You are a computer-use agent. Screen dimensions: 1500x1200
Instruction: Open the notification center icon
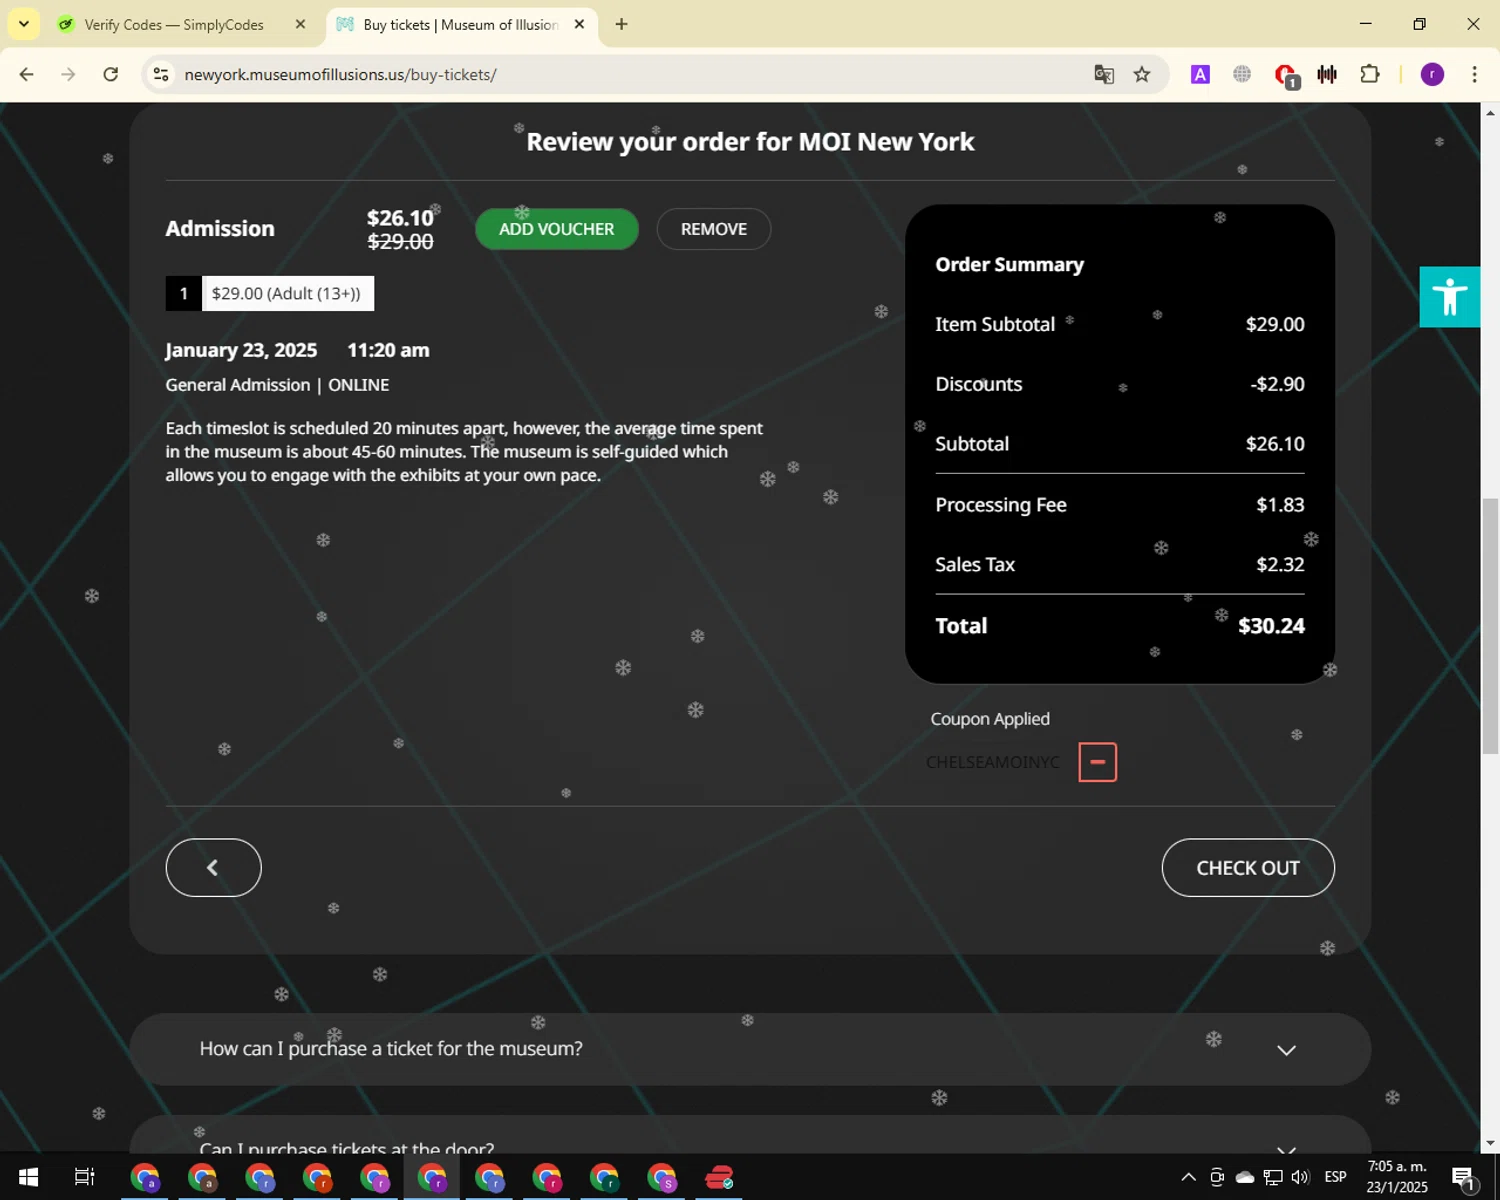[x=1464, y=1178]
